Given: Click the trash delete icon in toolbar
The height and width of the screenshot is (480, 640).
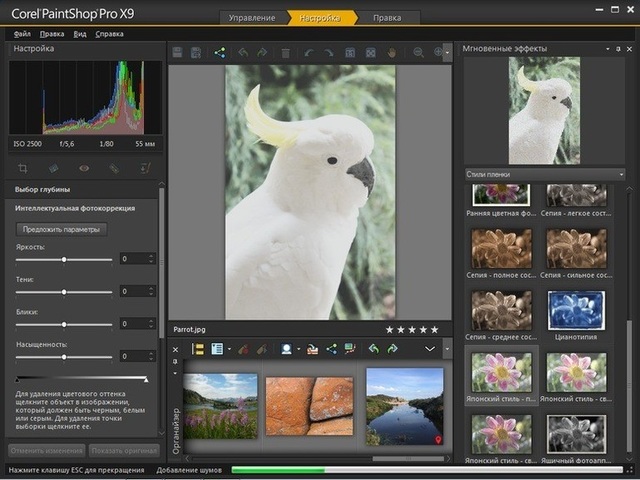Looking at the screenshot, I should click(285, 52).
